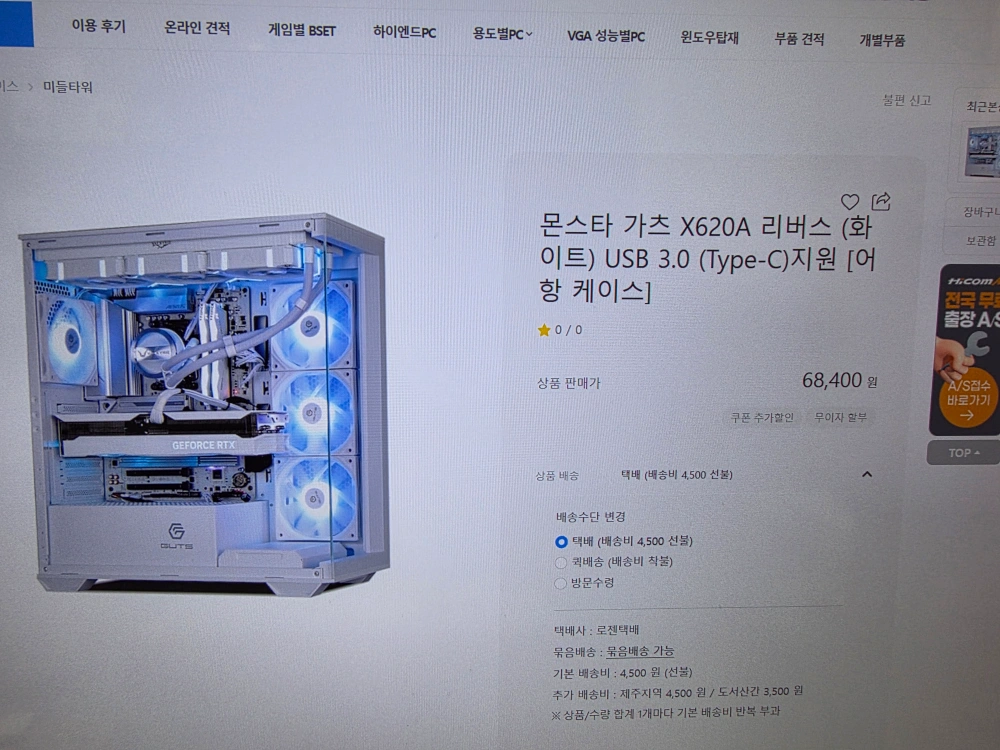The width and height of the screenshot is (1000, 750).
Task: Click the 불편 신고 link
Action: [x=906, y=100]
